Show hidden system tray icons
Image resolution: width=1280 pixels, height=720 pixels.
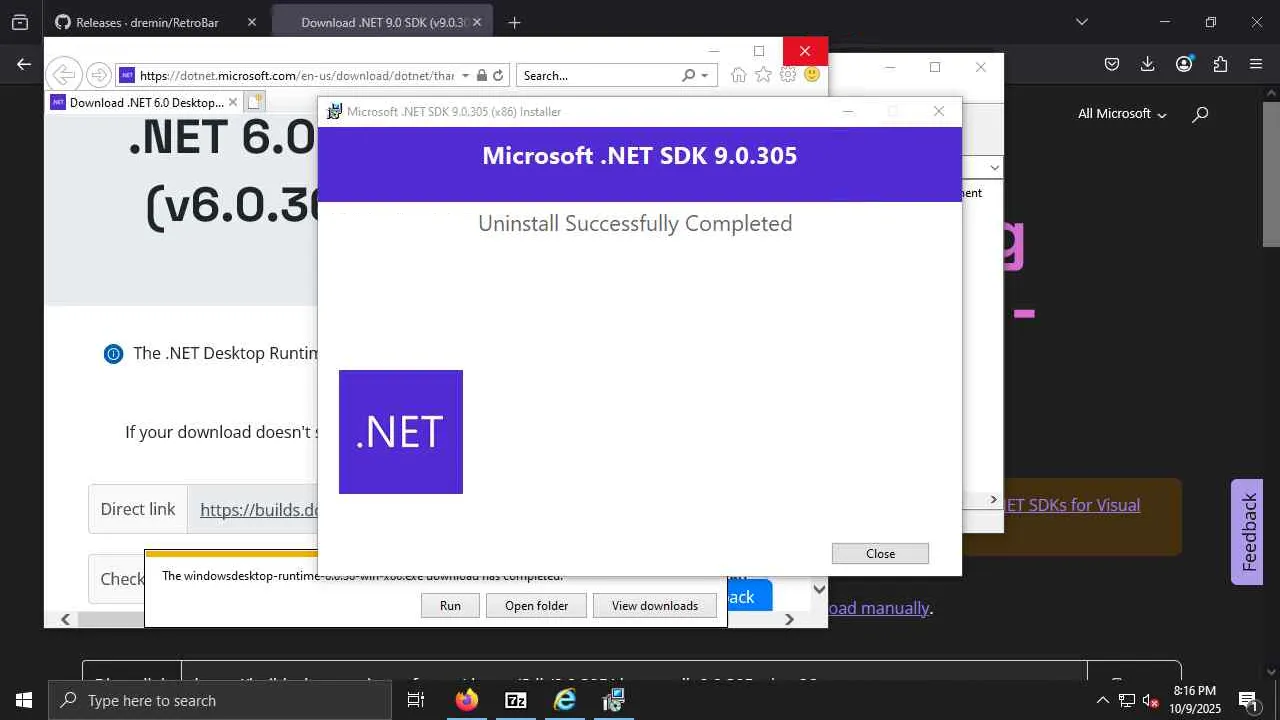coord(1102,700)
